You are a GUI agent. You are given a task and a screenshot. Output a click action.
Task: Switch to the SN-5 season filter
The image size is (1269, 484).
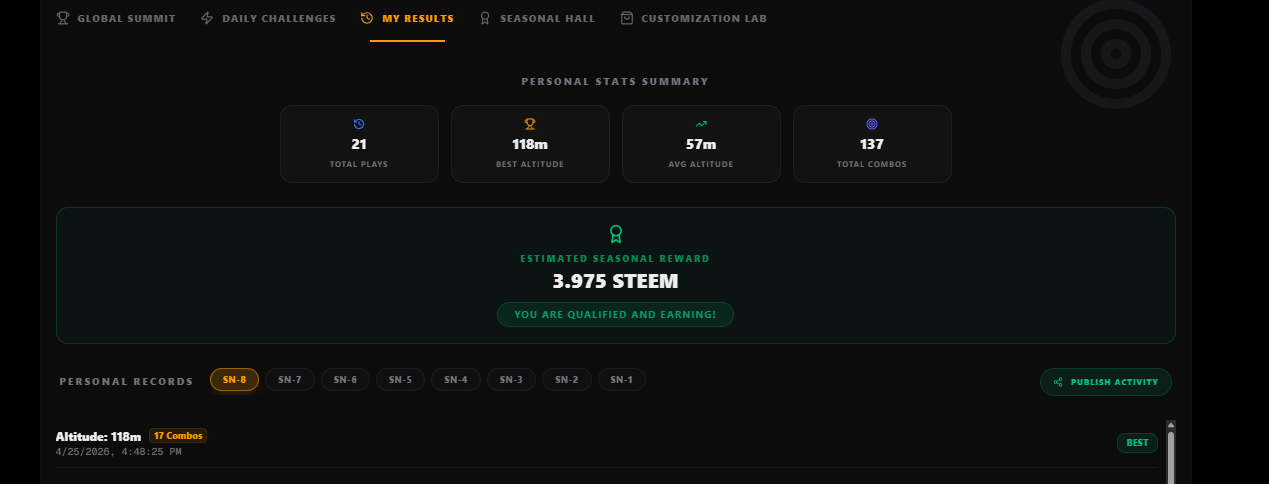coord(400,380)
